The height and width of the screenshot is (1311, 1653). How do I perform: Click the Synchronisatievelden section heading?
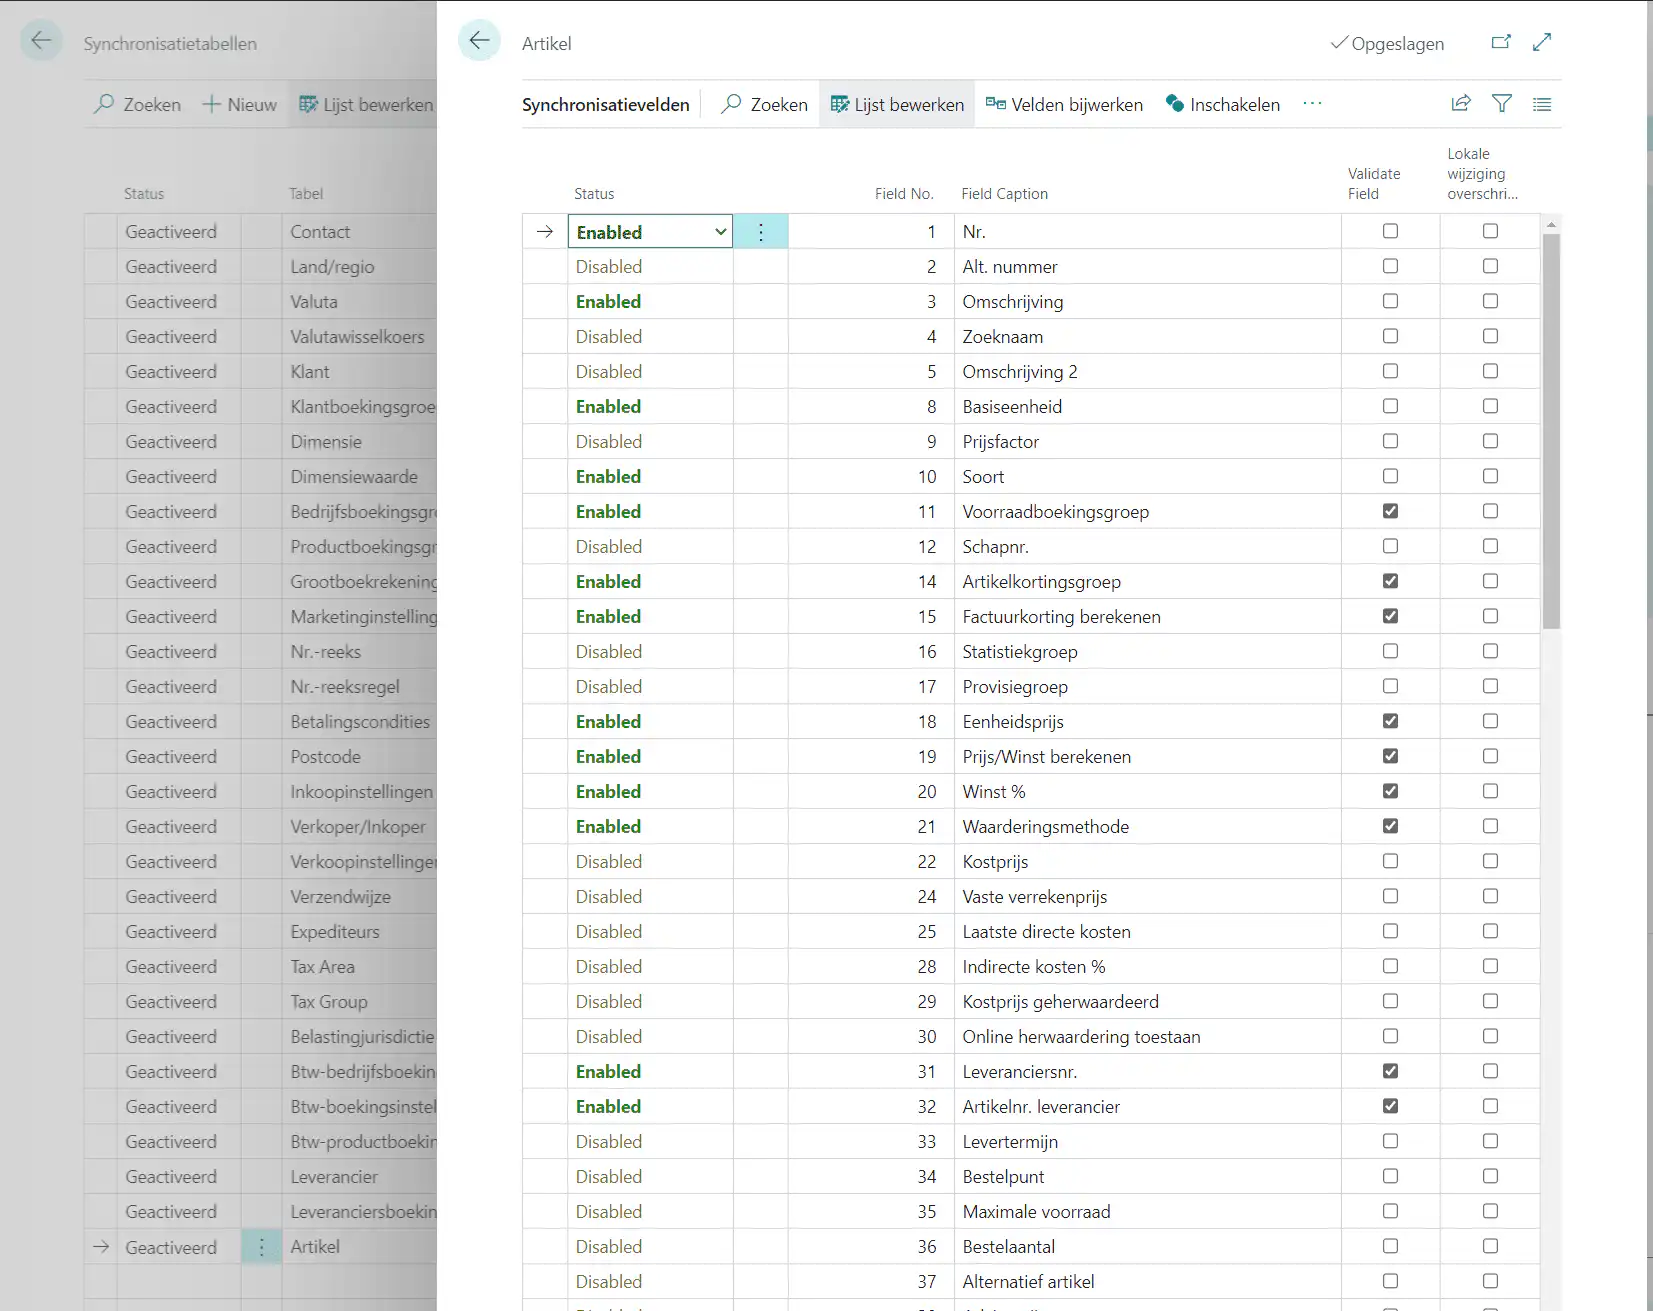coord(605,104)
